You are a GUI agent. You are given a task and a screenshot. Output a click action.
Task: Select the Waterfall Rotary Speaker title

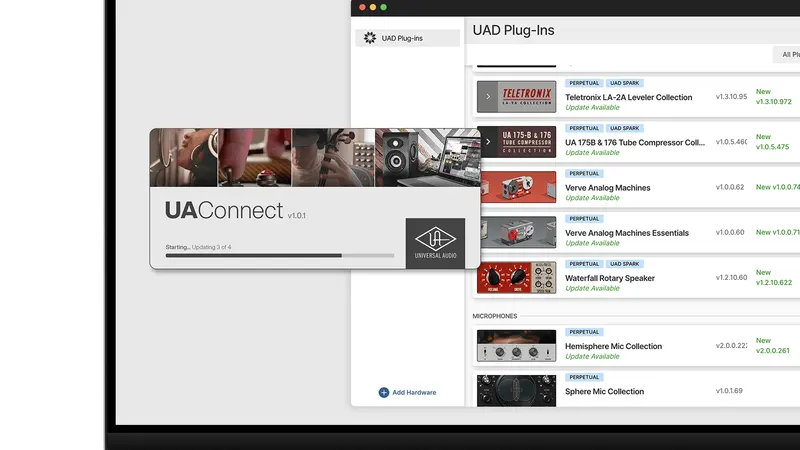coord(610,279)
